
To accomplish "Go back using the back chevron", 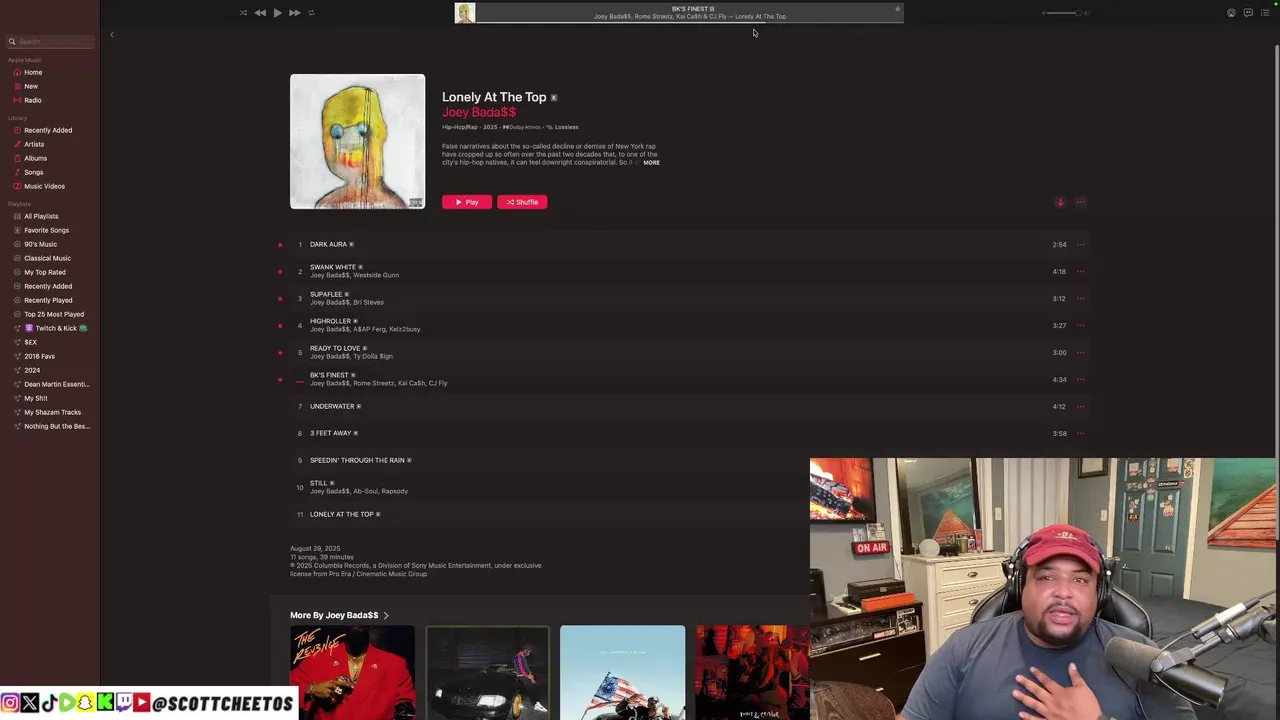I will pyautogui.click(x=112, y=35).
